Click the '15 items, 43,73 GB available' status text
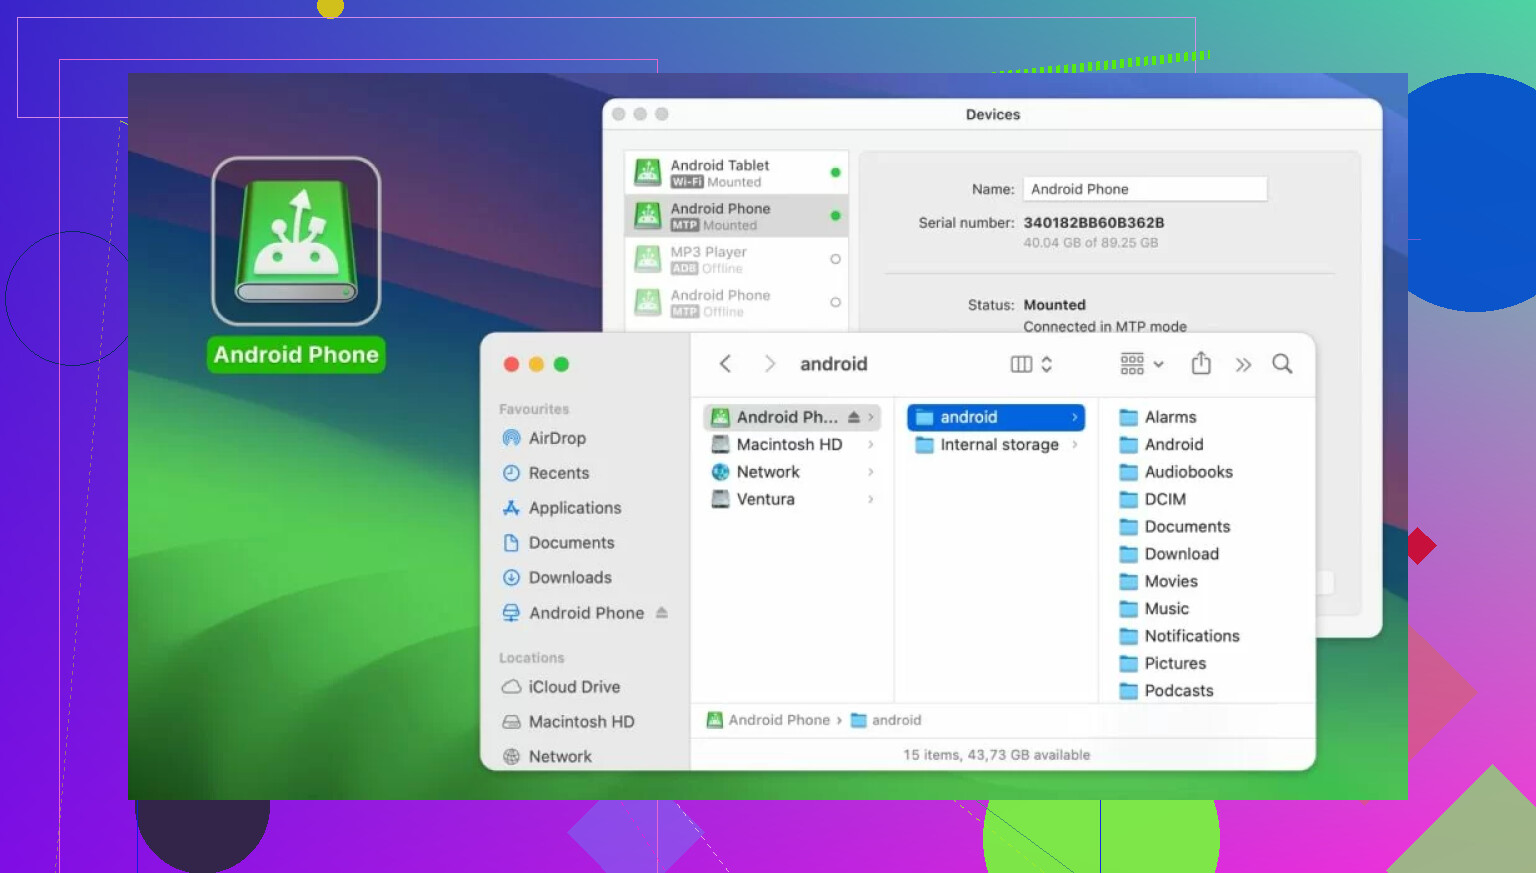This screenshot has height=873, width=1536. click(997, 755)
